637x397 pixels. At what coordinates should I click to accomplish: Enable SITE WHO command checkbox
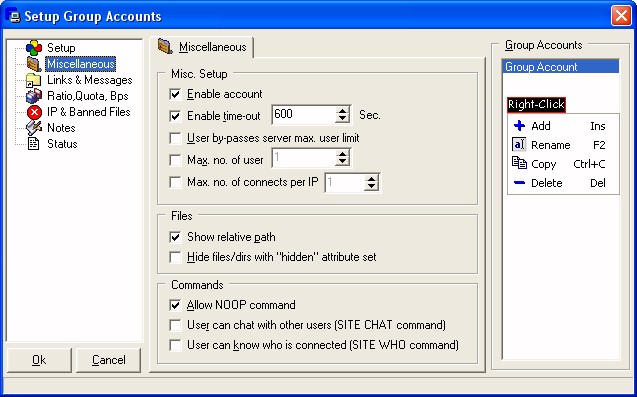tap(175, 345)
